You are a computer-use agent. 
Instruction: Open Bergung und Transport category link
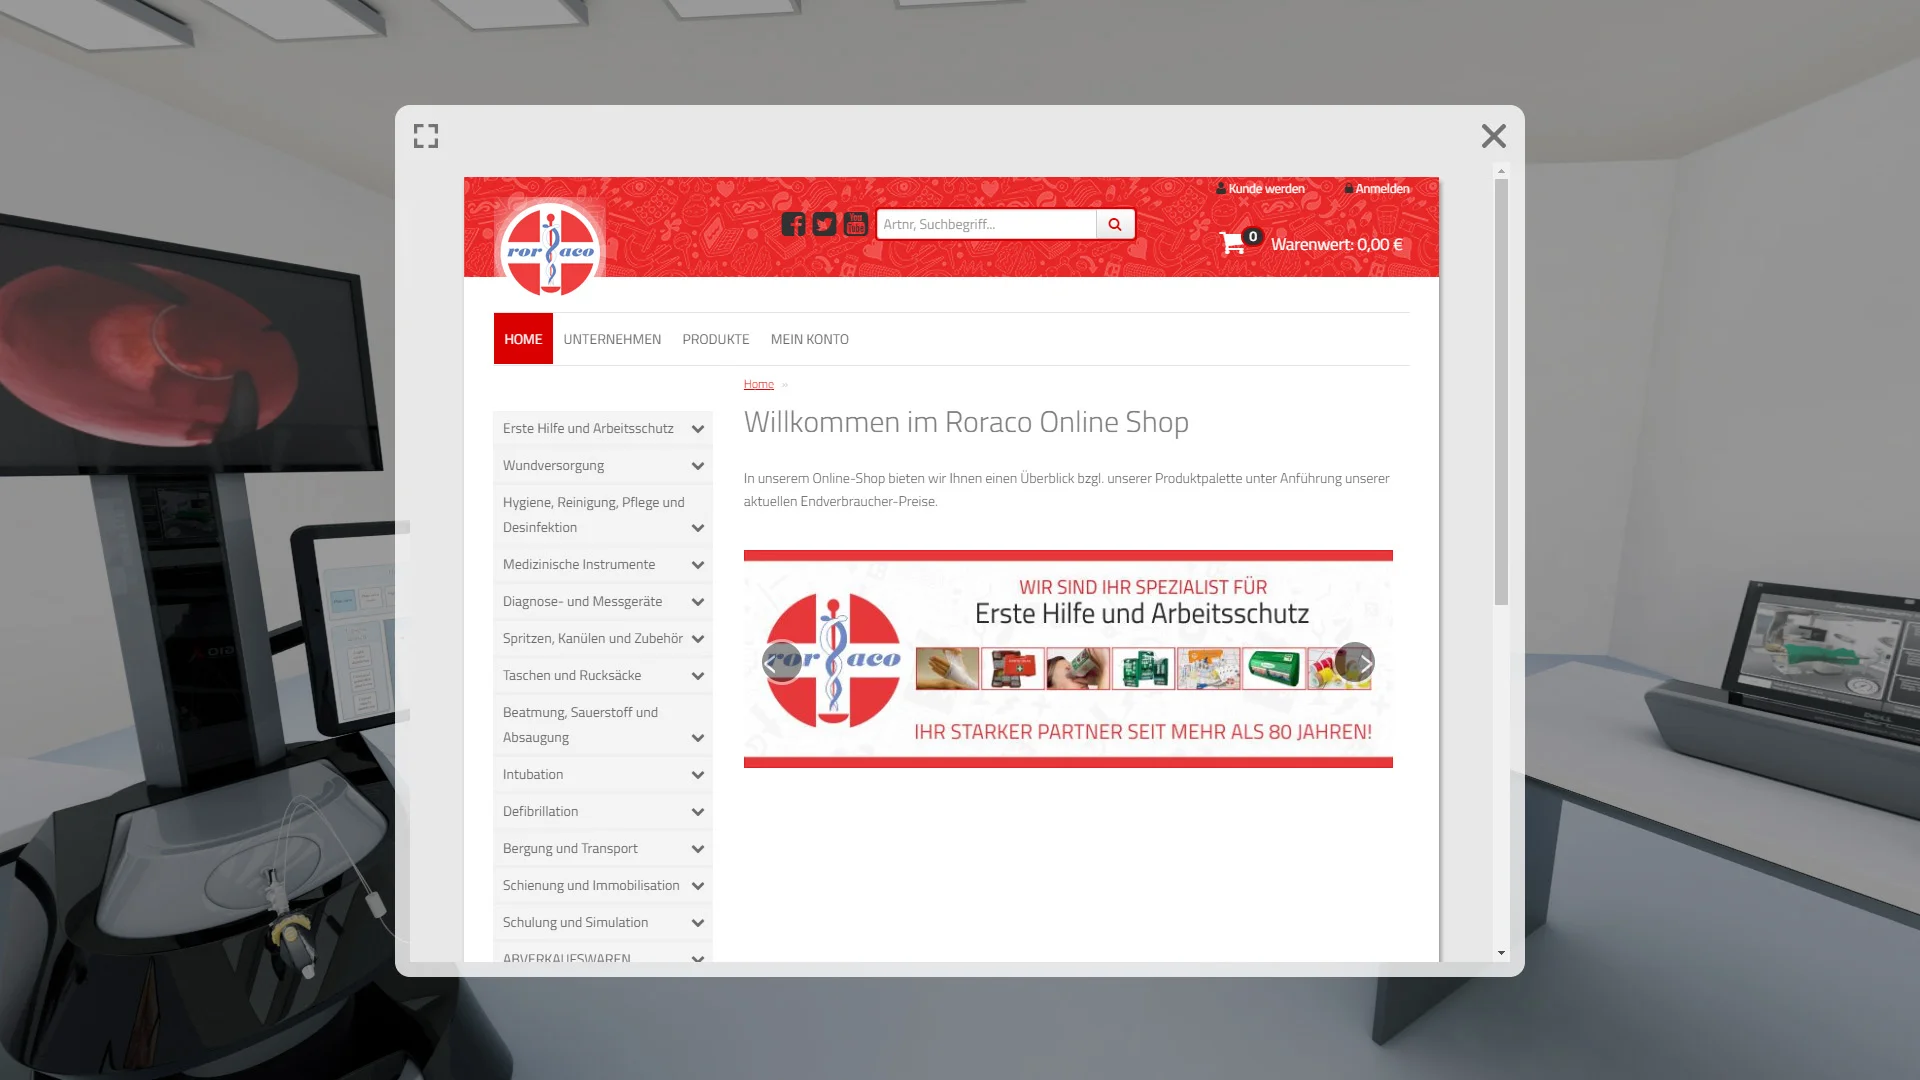click(570, 848)
